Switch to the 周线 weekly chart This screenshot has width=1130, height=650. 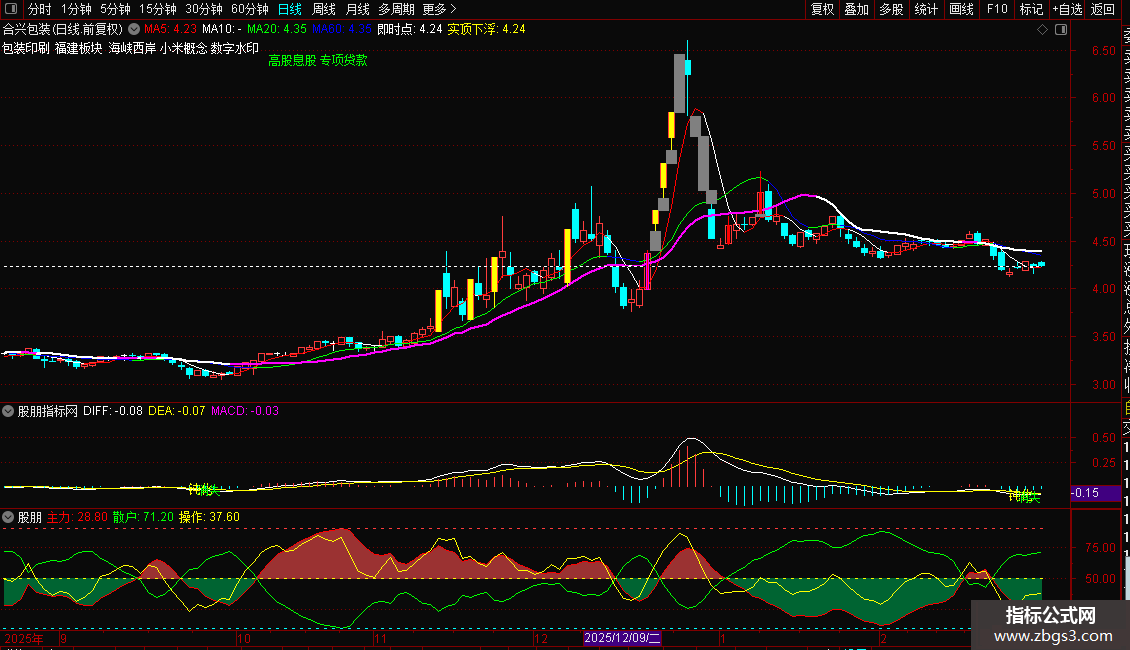pyautogui.click(x=324, y=9)
